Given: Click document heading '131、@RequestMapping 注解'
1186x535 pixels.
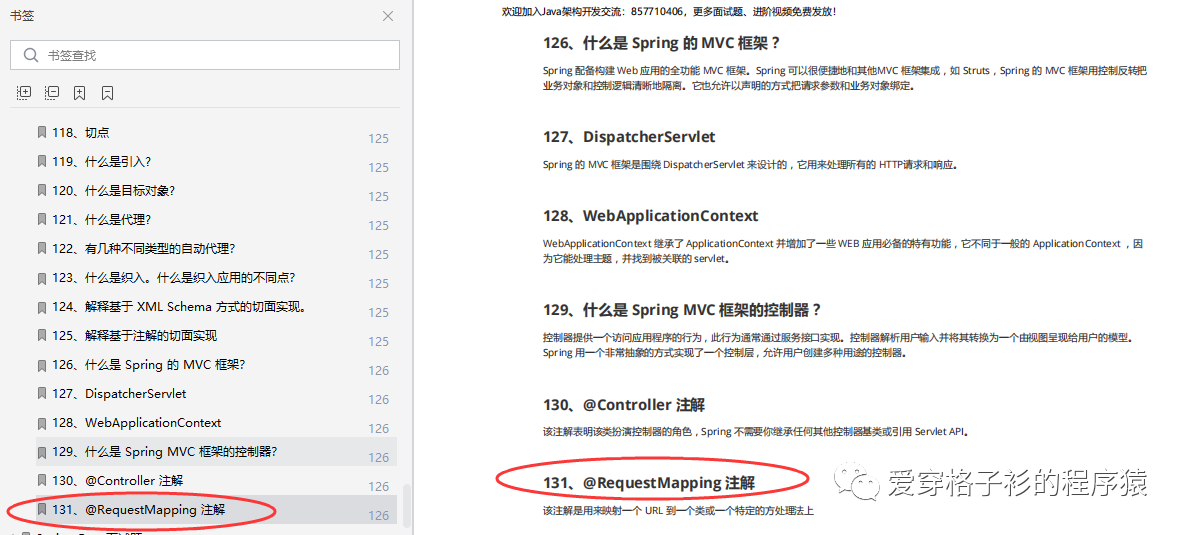Looking at the screenshot, I should pos(649,483).
